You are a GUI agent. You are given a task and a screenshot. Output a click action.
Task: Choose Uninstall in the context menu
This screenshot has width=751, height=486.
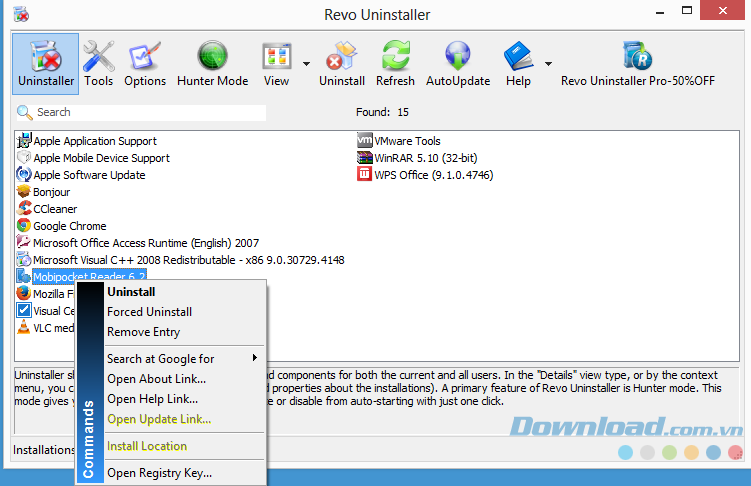pyautogui.click(x=131, y=292)
